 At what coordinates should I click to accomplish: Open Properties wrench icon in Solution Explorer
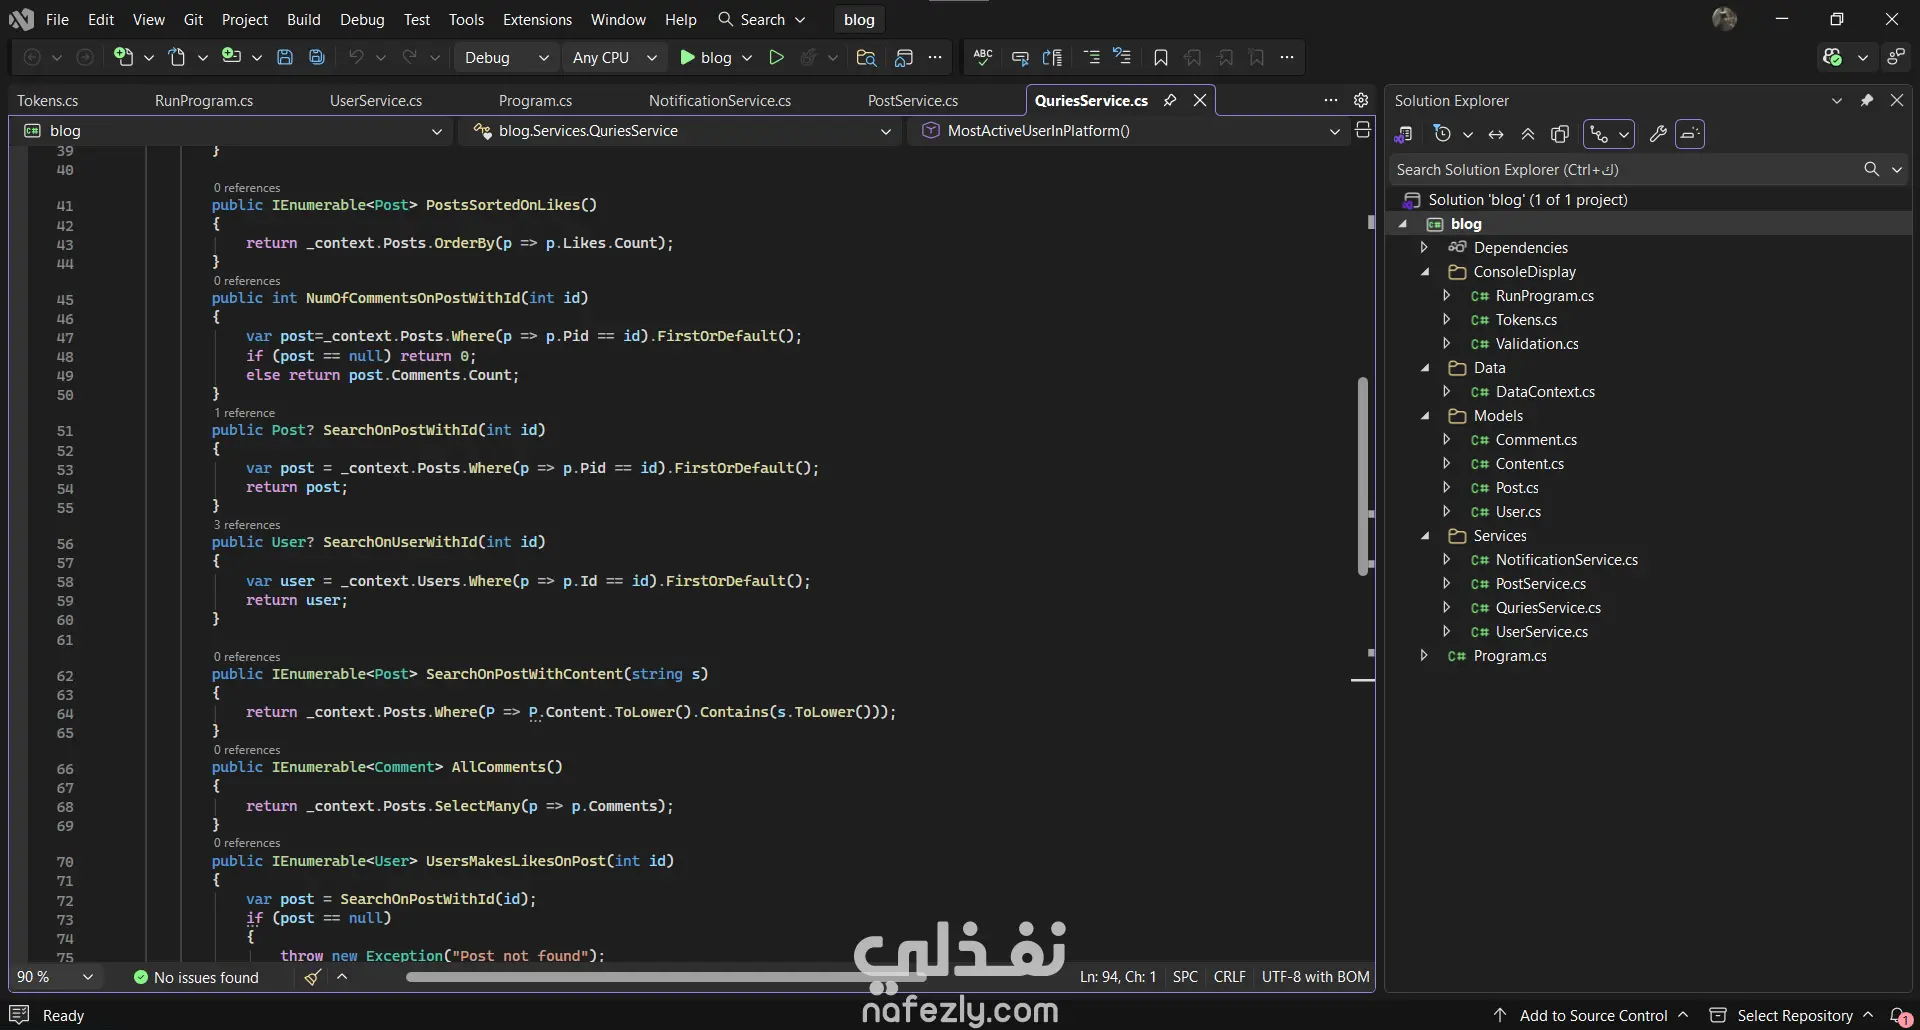click(1658, 134)
